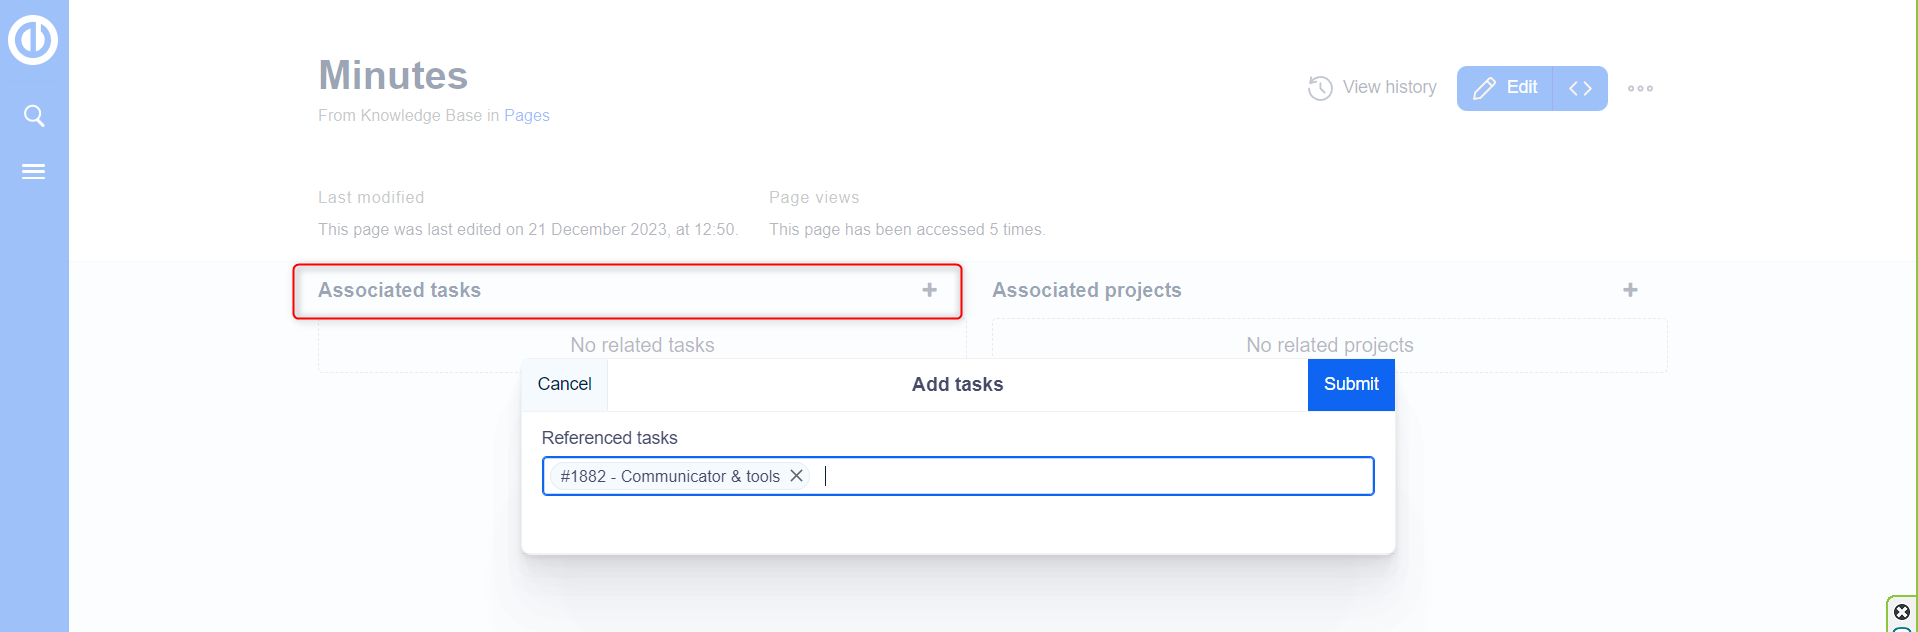Click the Minutes page title
Screen dimensions: 1918x632
click(x=393, y=76)
